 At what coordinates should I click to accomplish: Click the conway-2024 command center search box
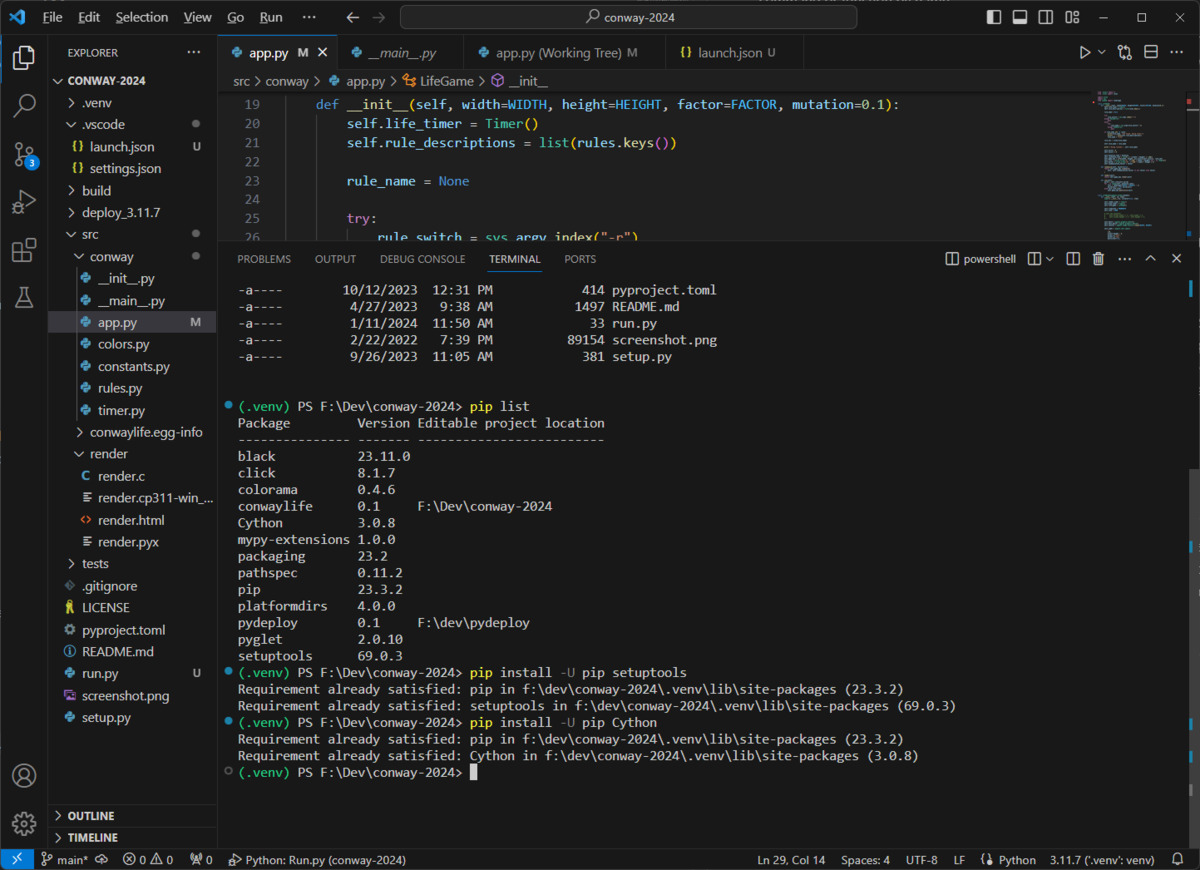(628, 17)
